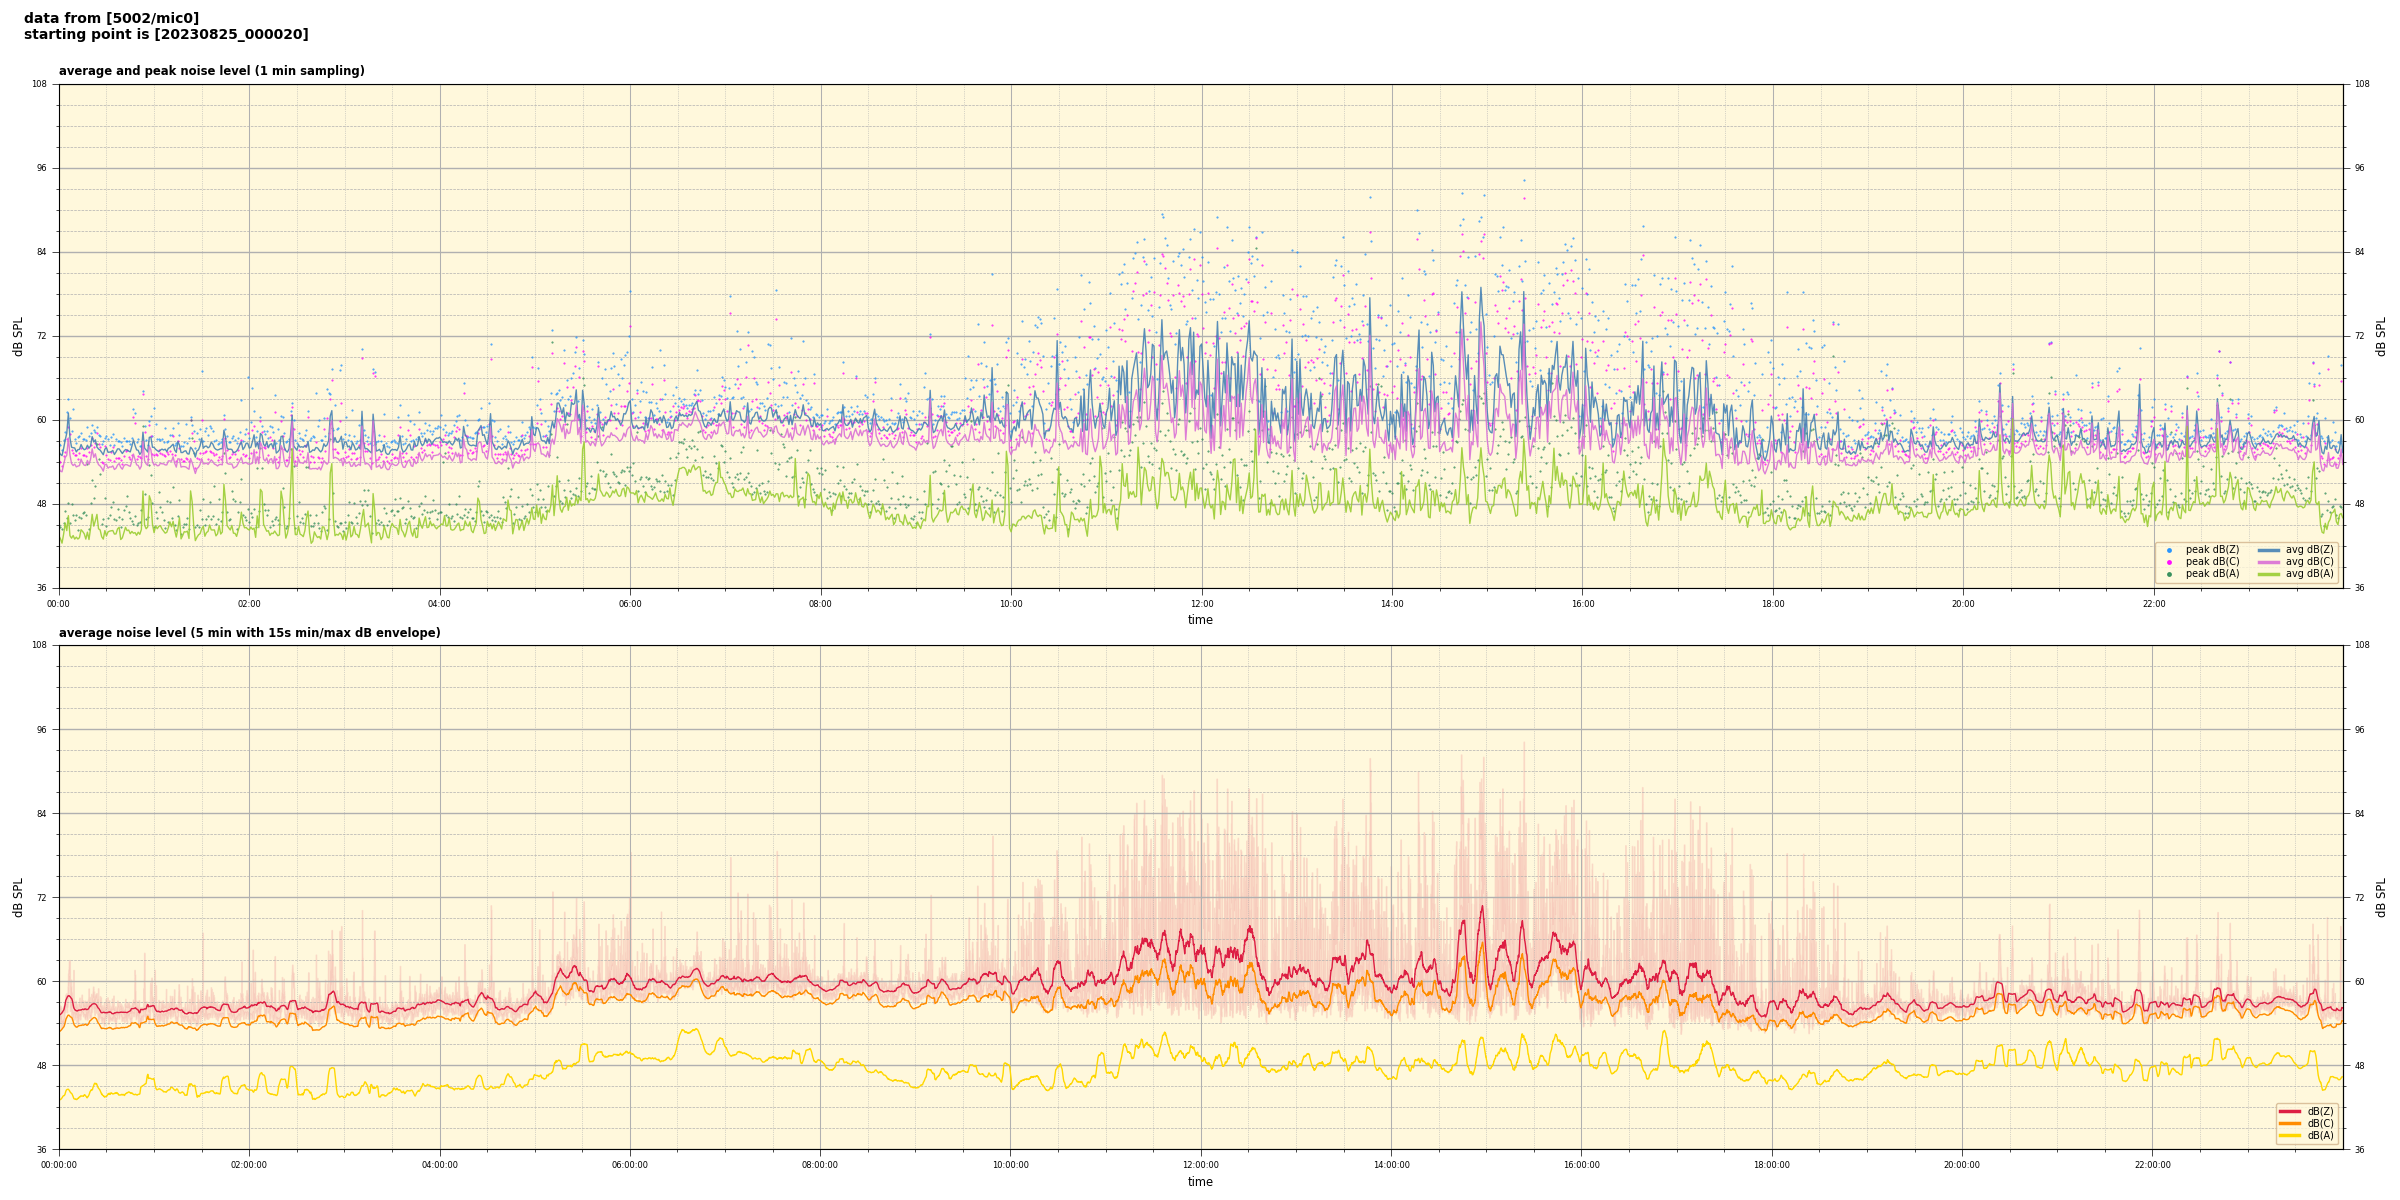2400x1200 pixels.
Task: Click the 06:00:00 tick label on lower chart
Action: (x=630, y=1165)
